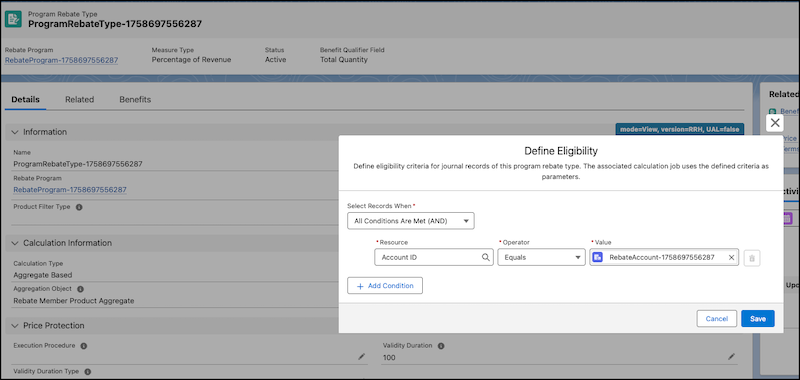Show info tooltip for Execution Procedure
This screenshot has height=380, width=800.
click(x=84, y=346)
